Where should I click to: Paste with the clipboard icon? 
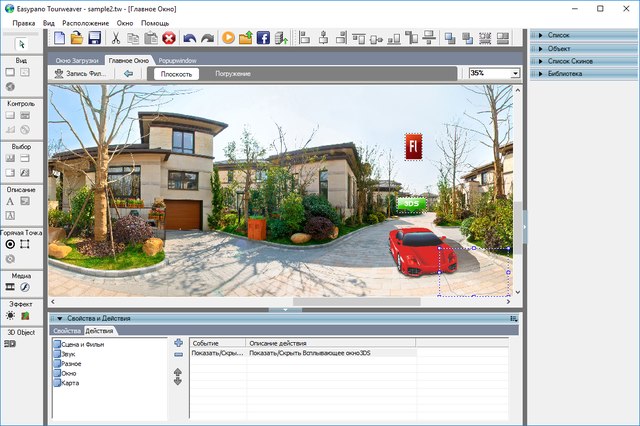click(x=151, y=38)
